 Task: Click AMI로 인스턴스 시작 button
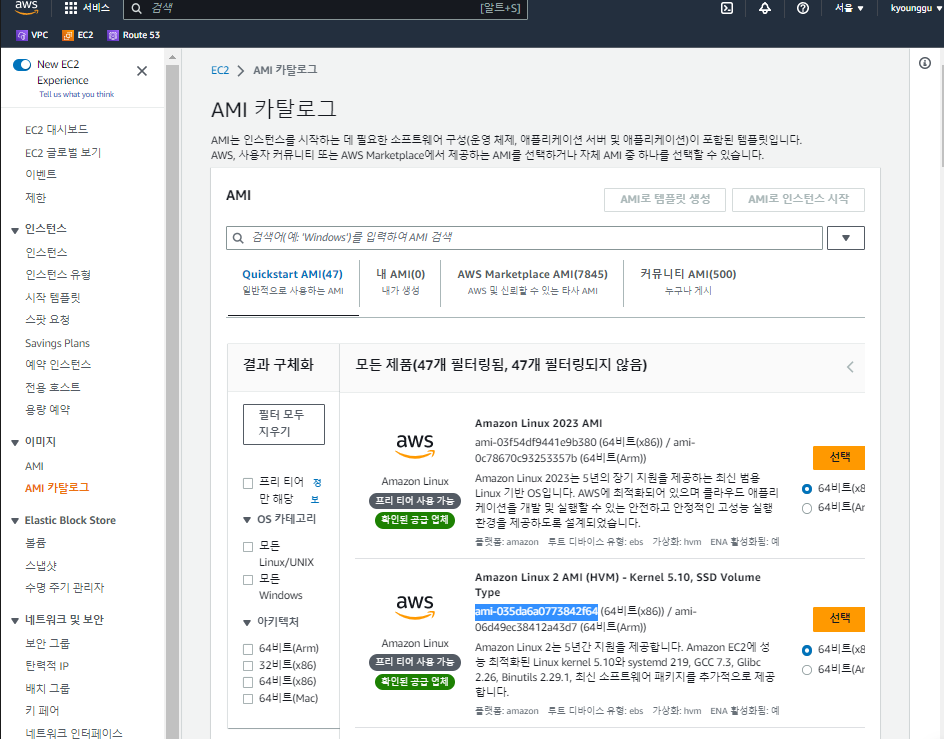798,199
